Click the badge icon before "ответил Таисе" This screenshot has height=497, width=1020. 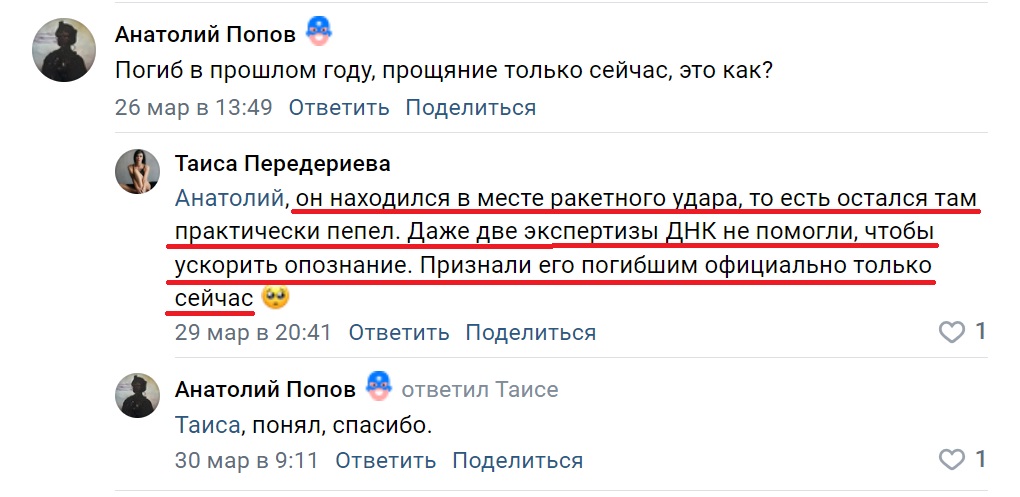pos(377,387)
